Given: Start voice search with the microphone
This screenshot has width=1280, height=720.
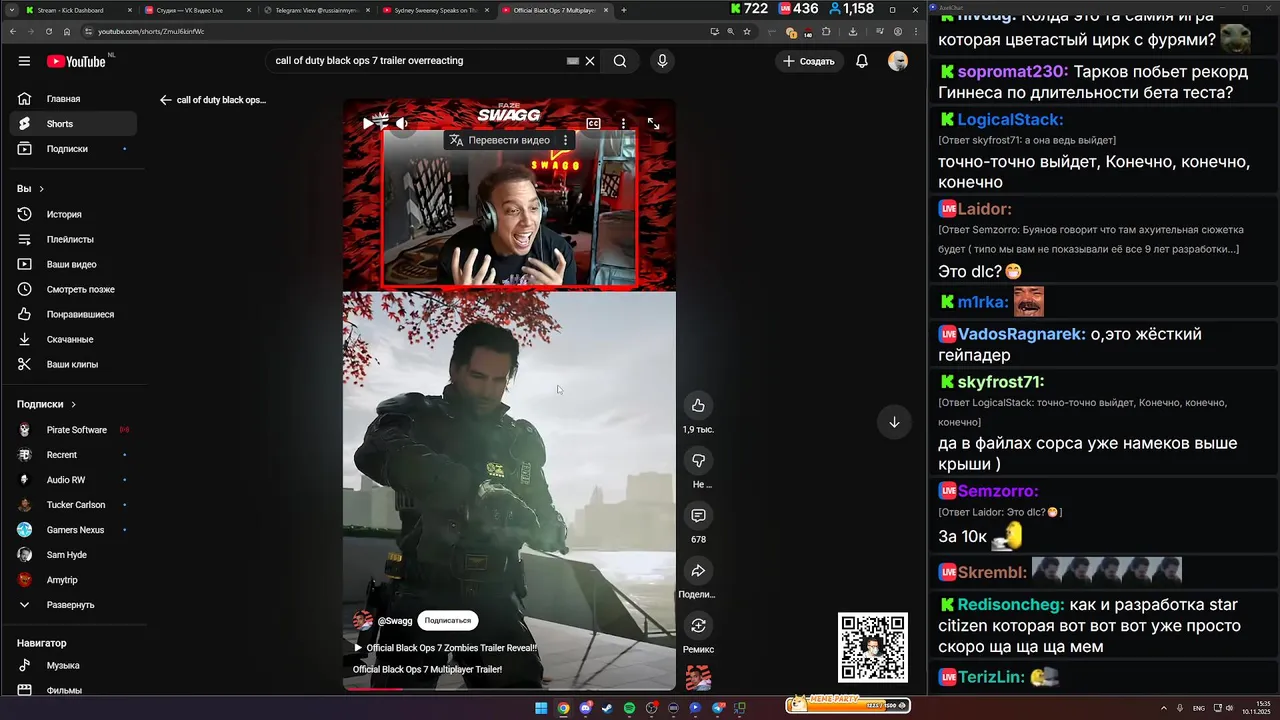Looking at the screenshot, I should [662, 61].
